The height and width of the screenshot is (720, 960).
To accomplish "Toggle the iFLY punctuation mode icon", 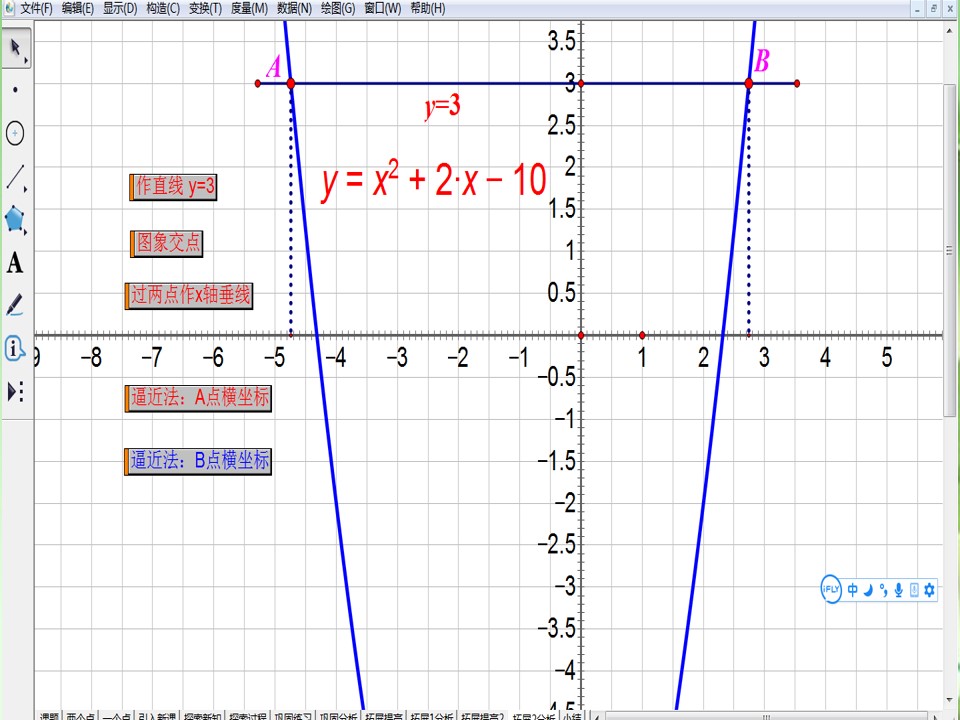I will point(883,590).
